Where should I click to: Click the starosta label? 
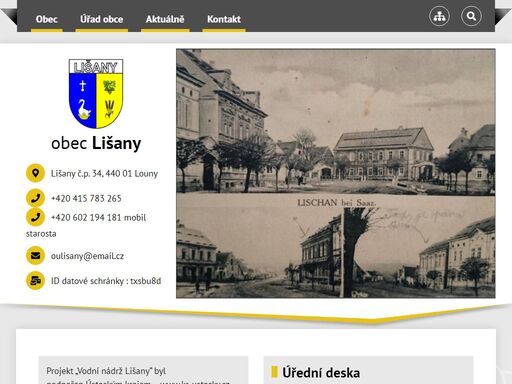(41, 234)
